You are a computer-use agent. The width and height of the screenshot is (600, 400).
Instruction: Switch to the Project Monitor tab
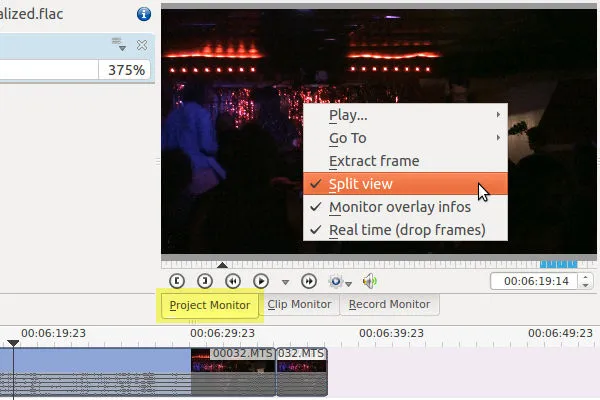tap(210, 305)
